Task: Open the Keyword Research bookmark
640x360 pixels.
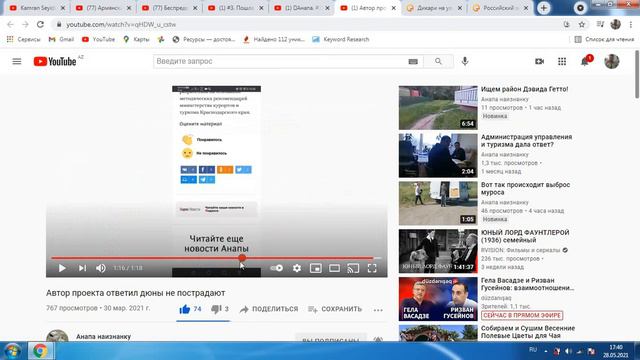Action: pos(340,39)
